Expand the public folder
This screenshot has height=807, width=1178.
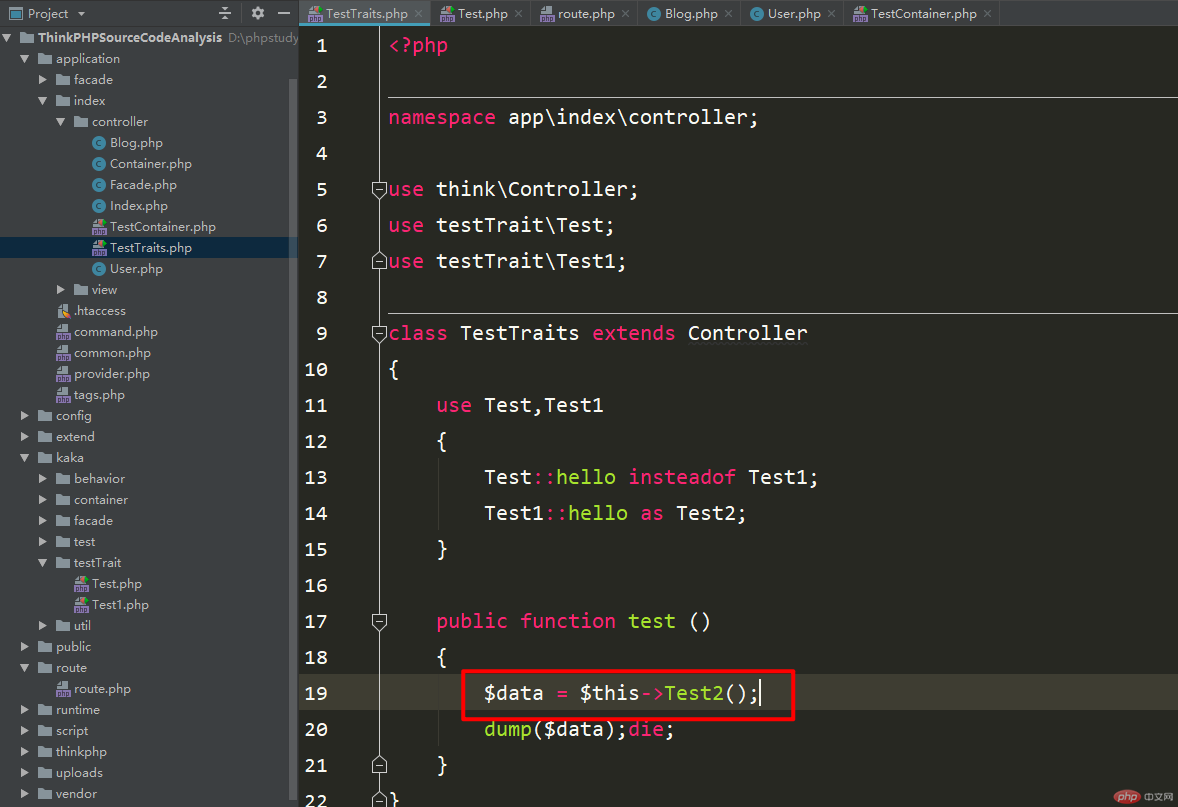pyautogui.click(x=25, y=646)
